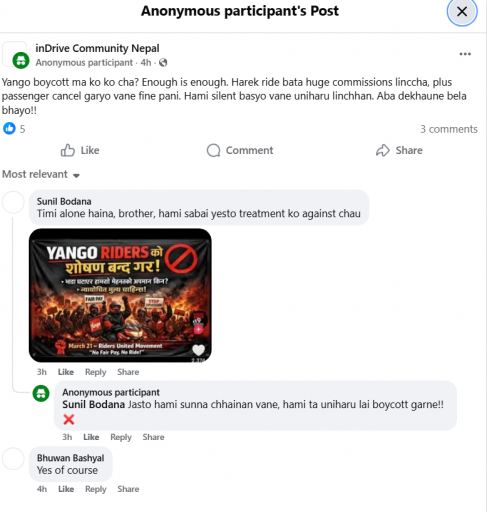Click the green anonymous participant avatar in header
The image size is (487, 512).
point(21,61)
